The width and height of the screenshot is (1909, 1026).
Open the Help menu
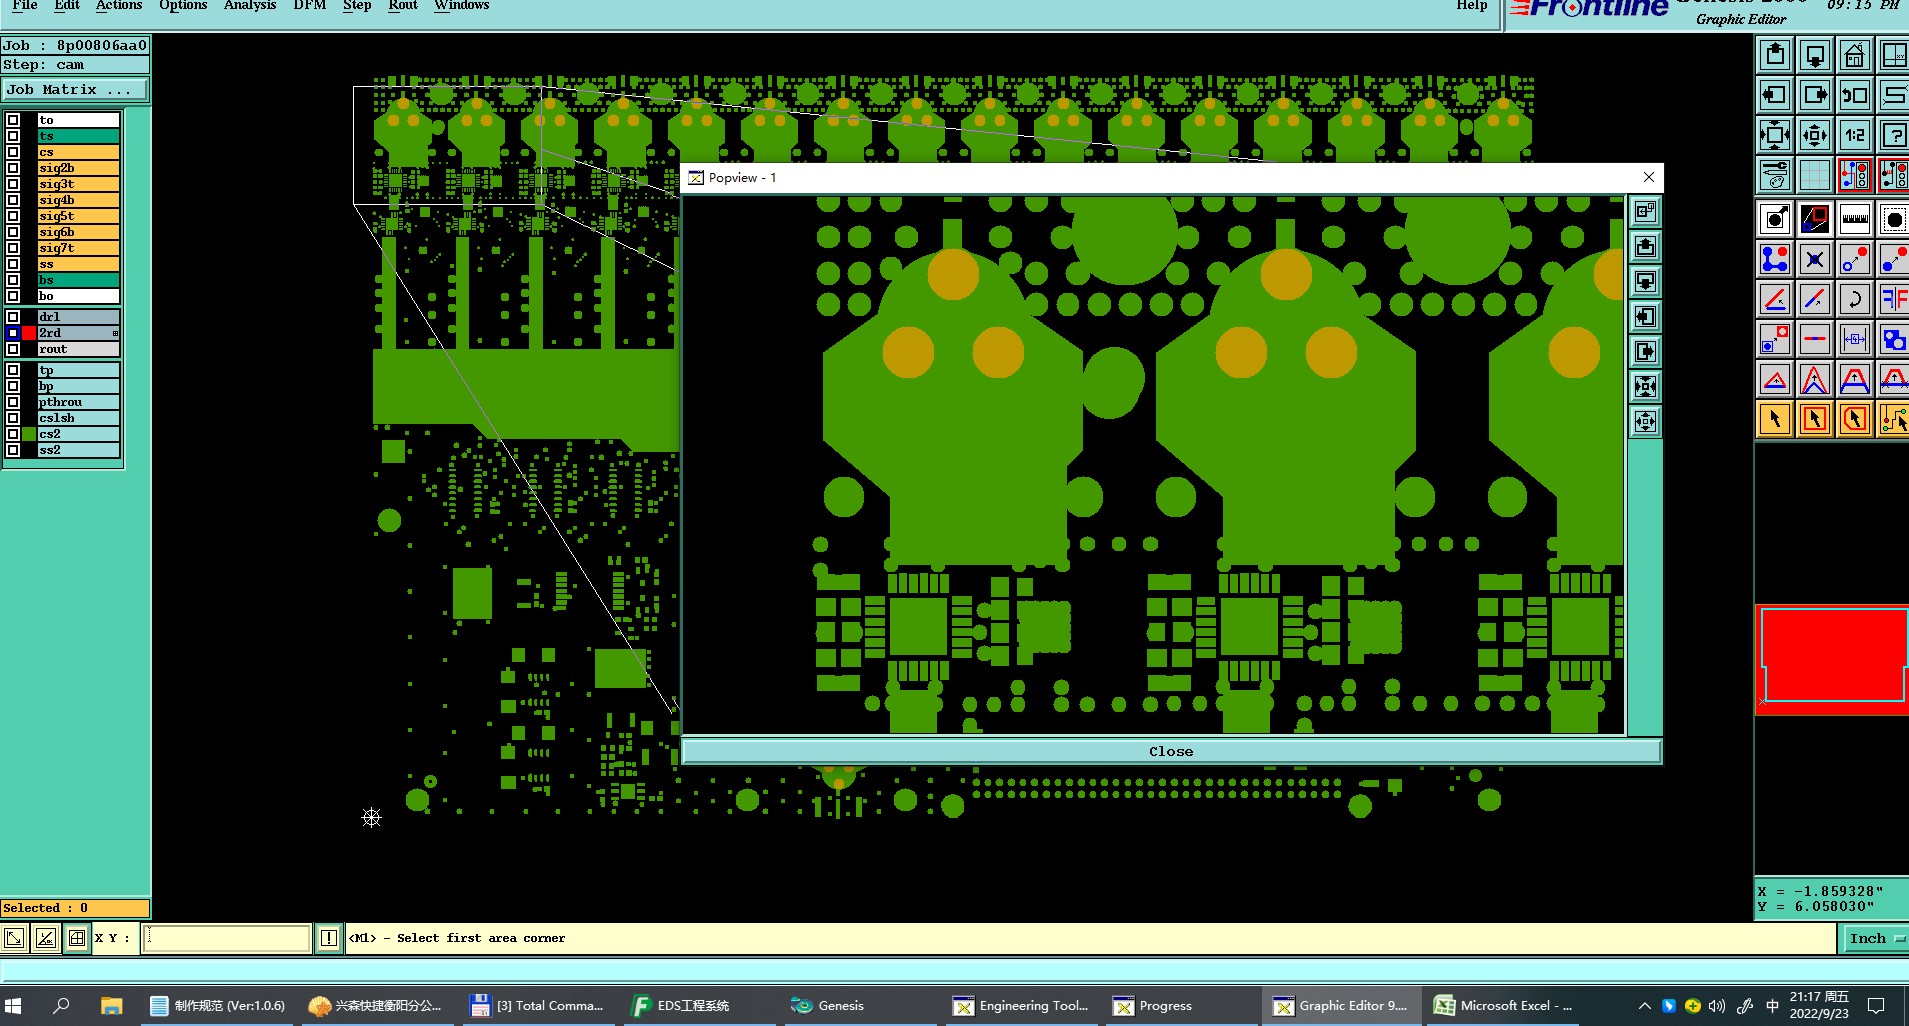(1472, 5)
